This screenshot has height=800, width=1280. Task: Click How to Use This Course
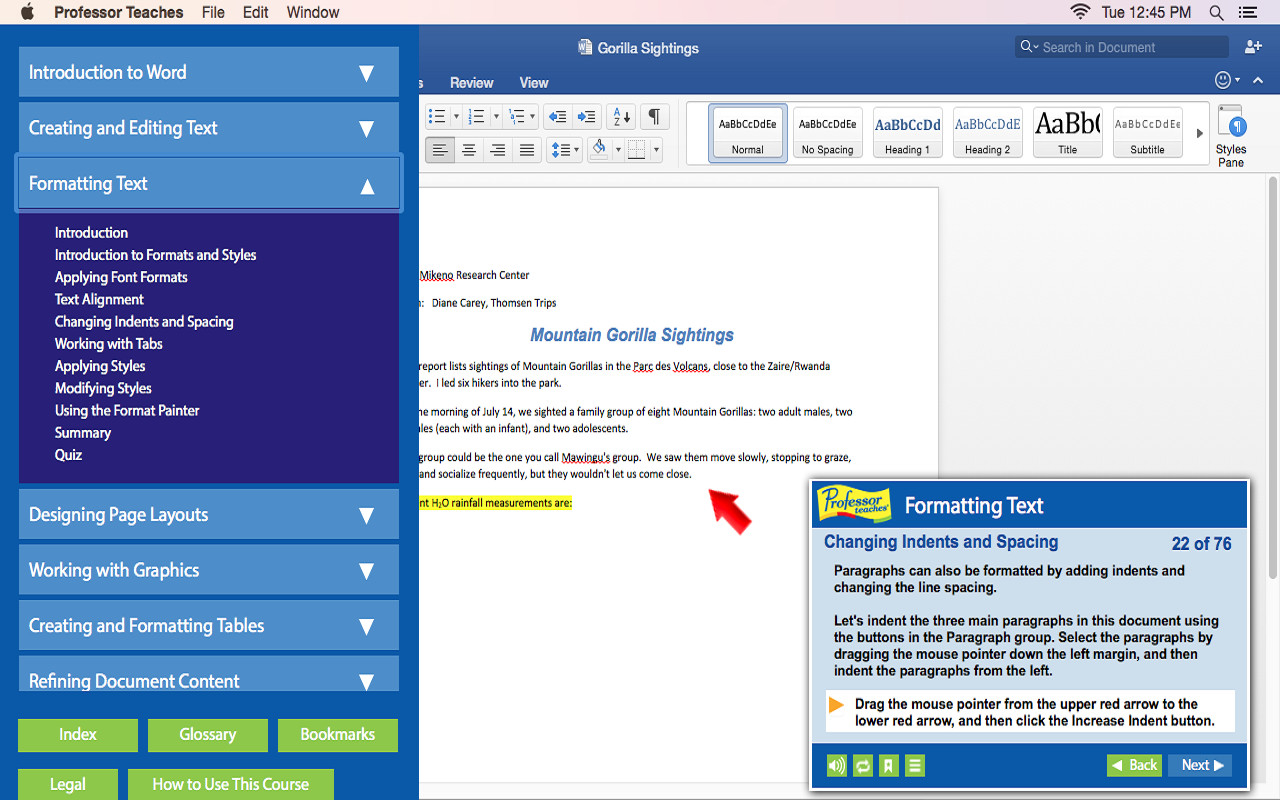point(230,785)
